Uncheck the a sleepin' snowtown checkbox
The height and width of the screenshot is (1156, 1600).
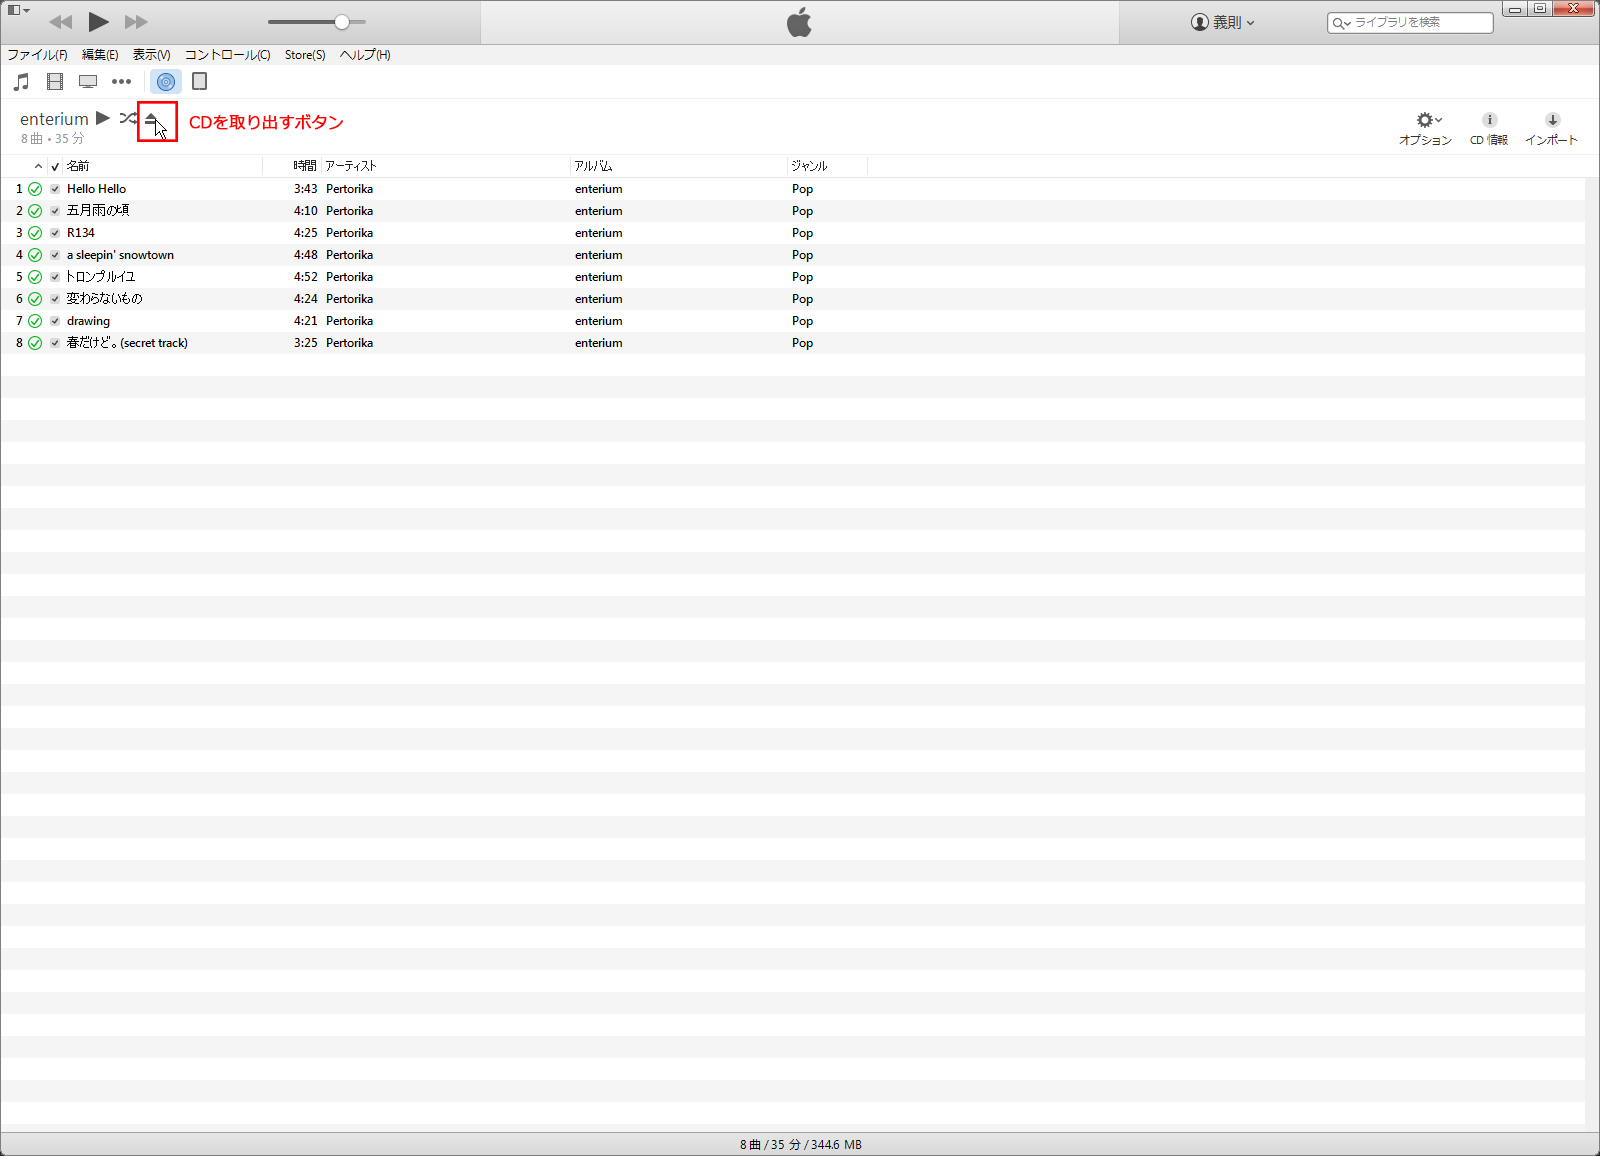click(x=55, y=255)
